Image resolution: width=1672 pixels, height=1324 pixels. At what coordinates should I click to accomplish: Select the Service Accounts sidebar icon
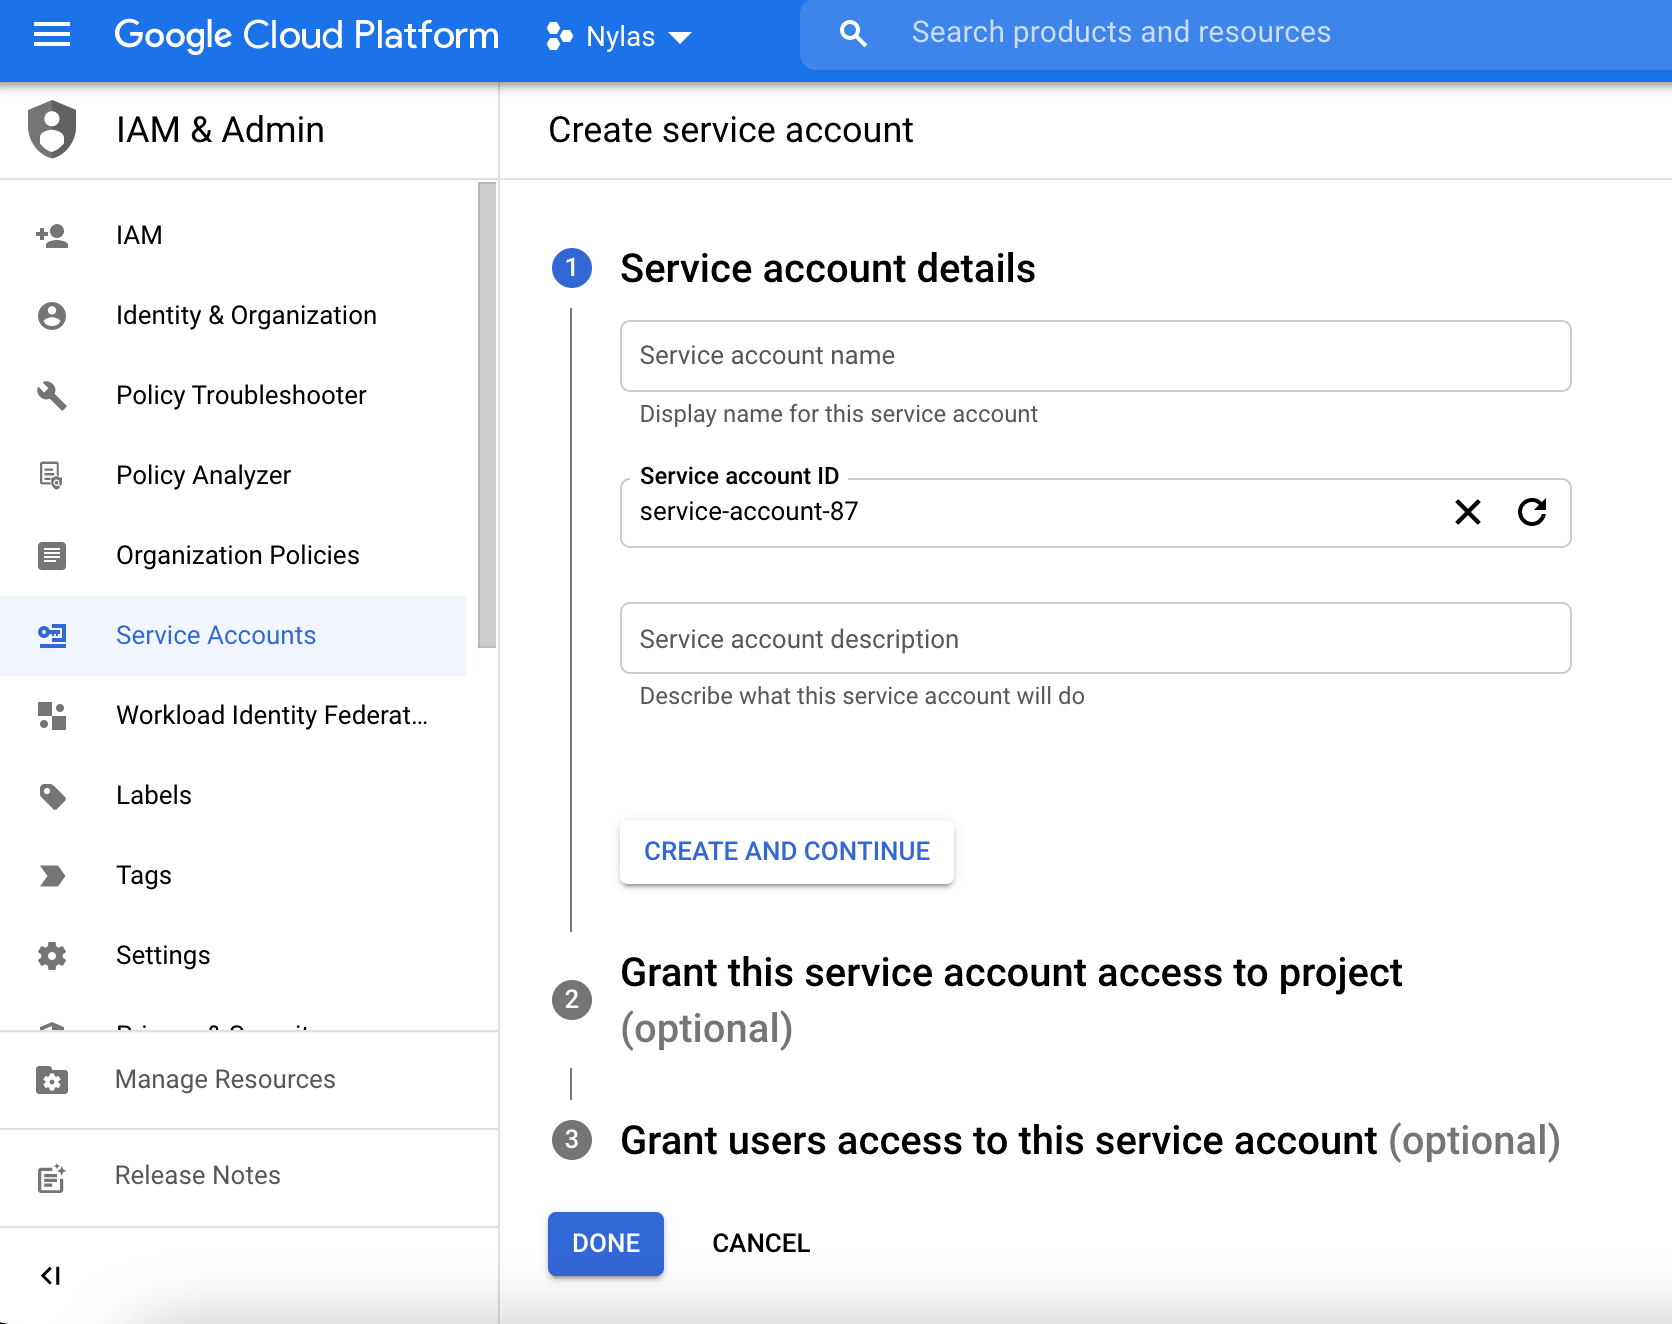click(51, 636)
